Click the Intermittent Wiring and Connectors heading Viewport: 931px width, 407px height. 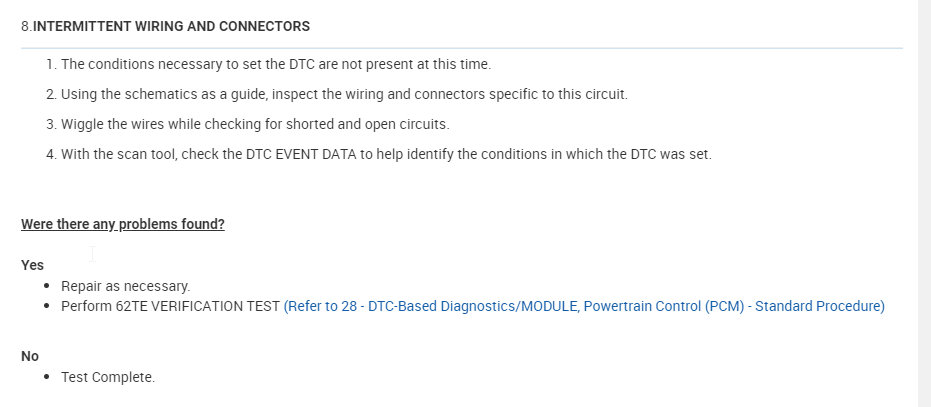tap(171, 26)
